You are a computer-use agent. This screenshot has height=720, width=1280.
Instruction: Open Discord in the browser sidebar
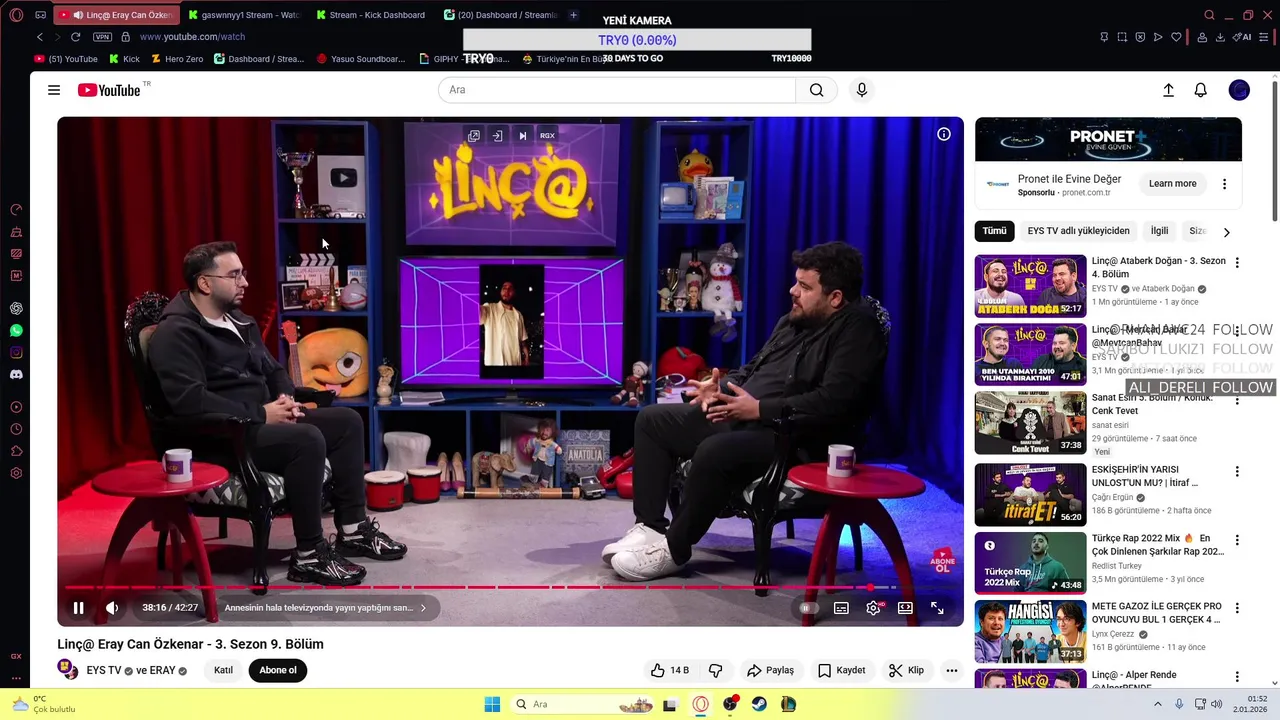pyautogui.click(x=16, y=375)
